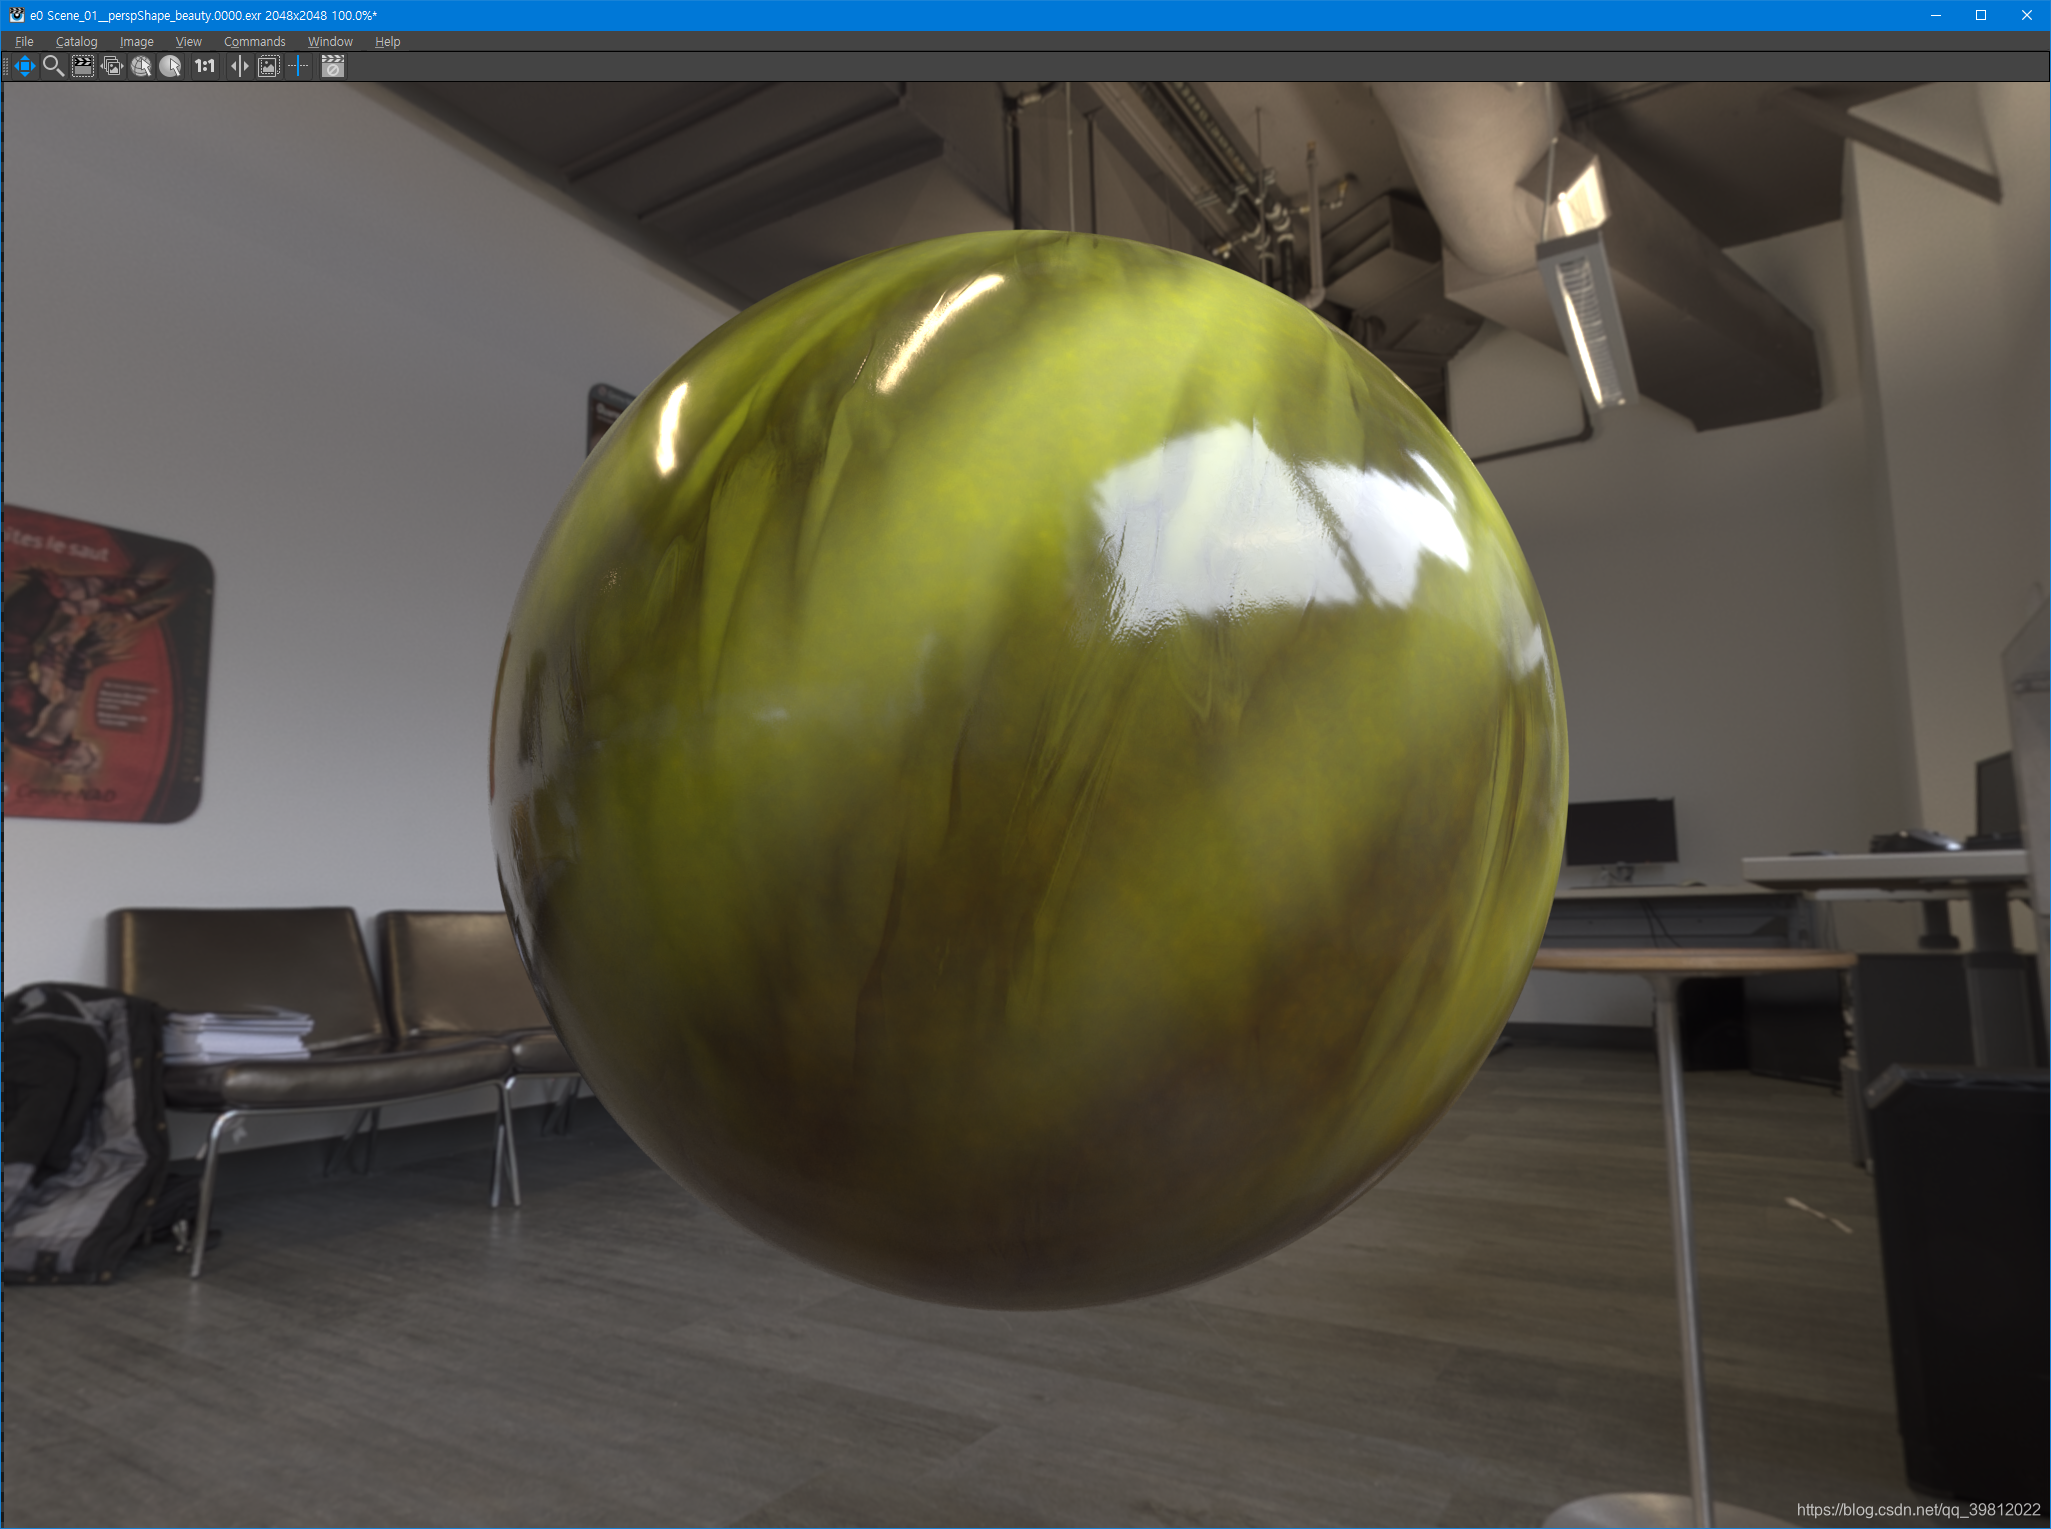The width and height of the screenshot is (2051, 1529).
Task: Click the blog.csdn.net watermark link
Action: 1917,1509
